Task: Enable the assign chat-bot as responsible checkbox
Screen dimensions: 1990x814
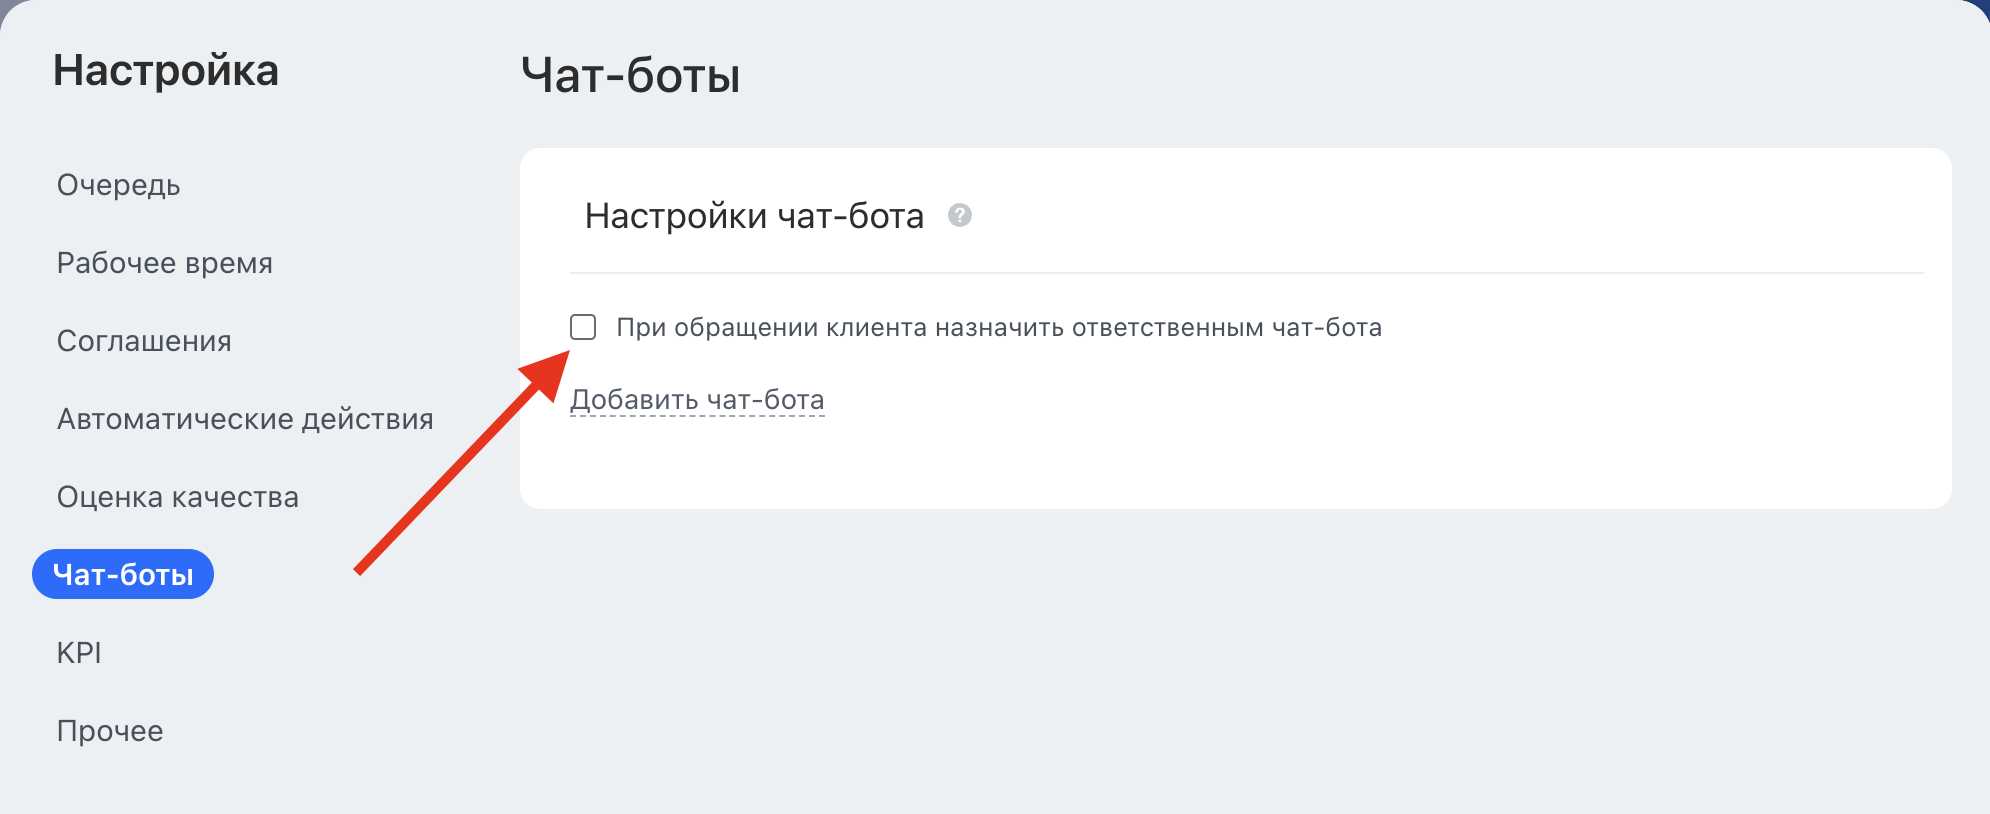Action: tap(583, 327)
